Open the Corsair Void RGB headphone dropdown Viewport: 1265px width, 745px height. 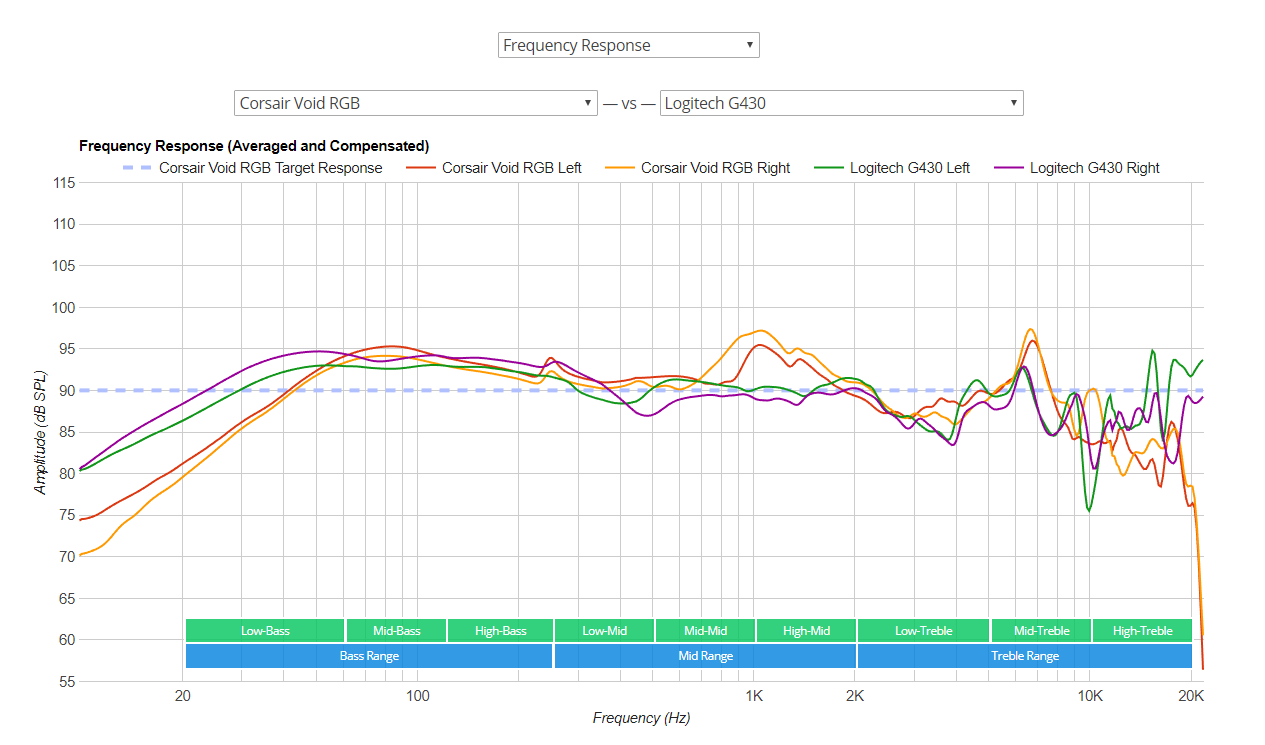416,103
